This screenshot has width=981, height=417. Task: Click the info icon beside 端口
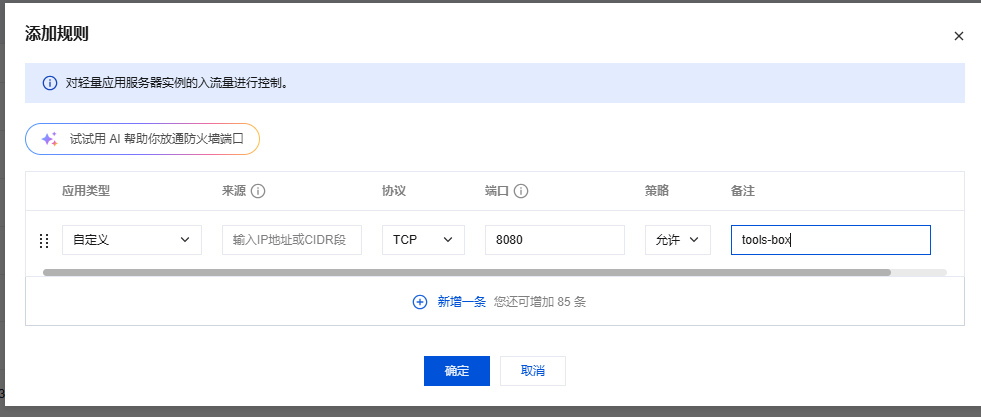pos(521,191)
